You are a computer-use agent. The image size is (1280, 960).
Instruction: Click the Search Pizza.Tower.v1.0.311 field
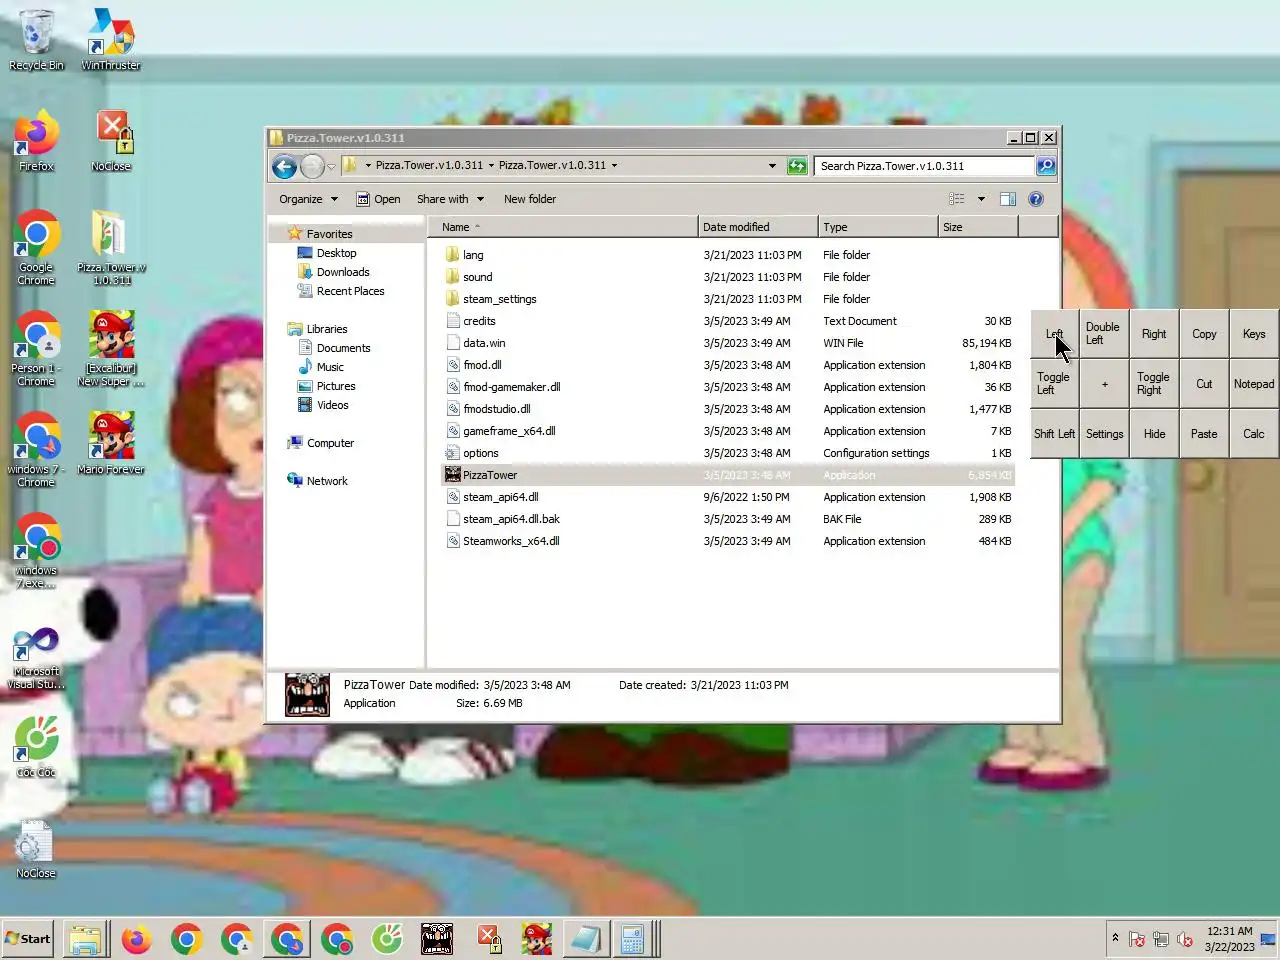click(x=924, y=166)
